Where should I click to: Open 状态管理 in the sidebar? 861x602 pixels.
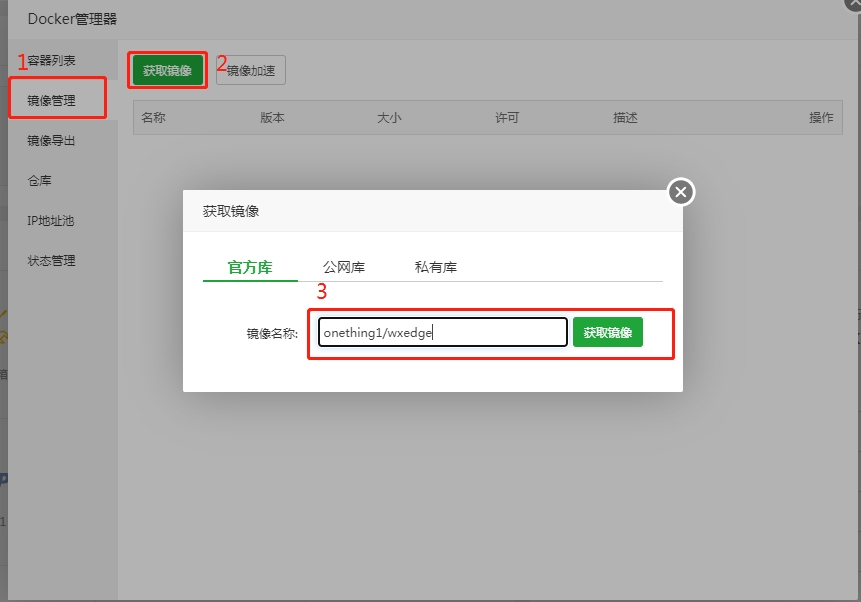(51, 261)
